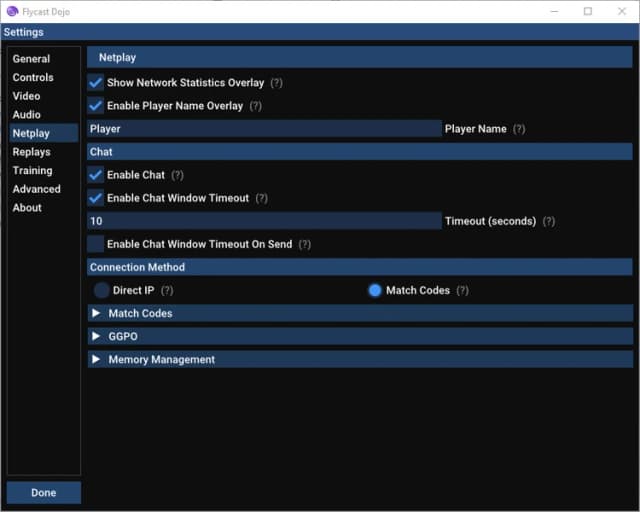
Task: Select the Match Codes radio button
Action: click(375, 291)
